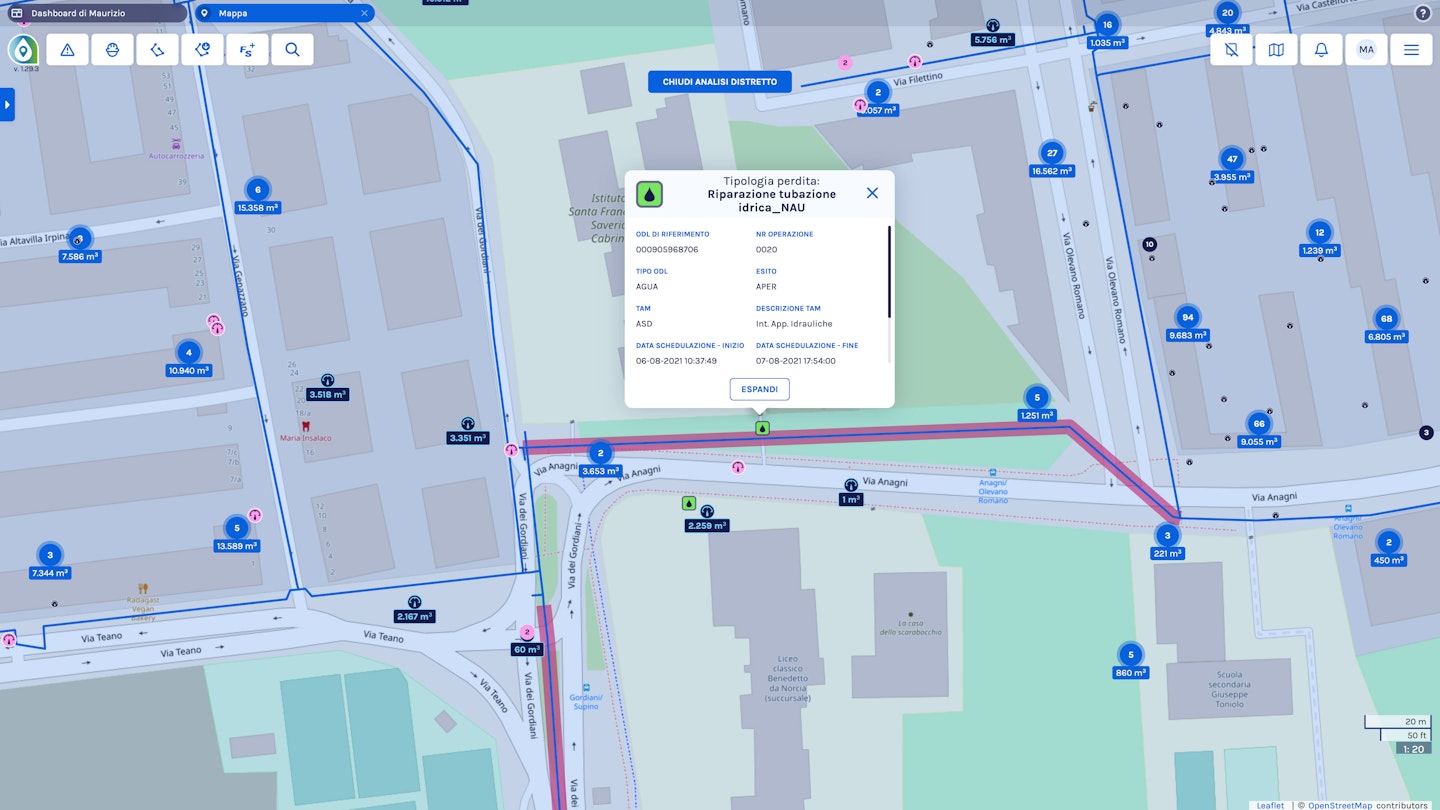This screenshot has width=1440, height=810.
Task: Click the Espandi button in popup
Action: [x=760, y=389]
